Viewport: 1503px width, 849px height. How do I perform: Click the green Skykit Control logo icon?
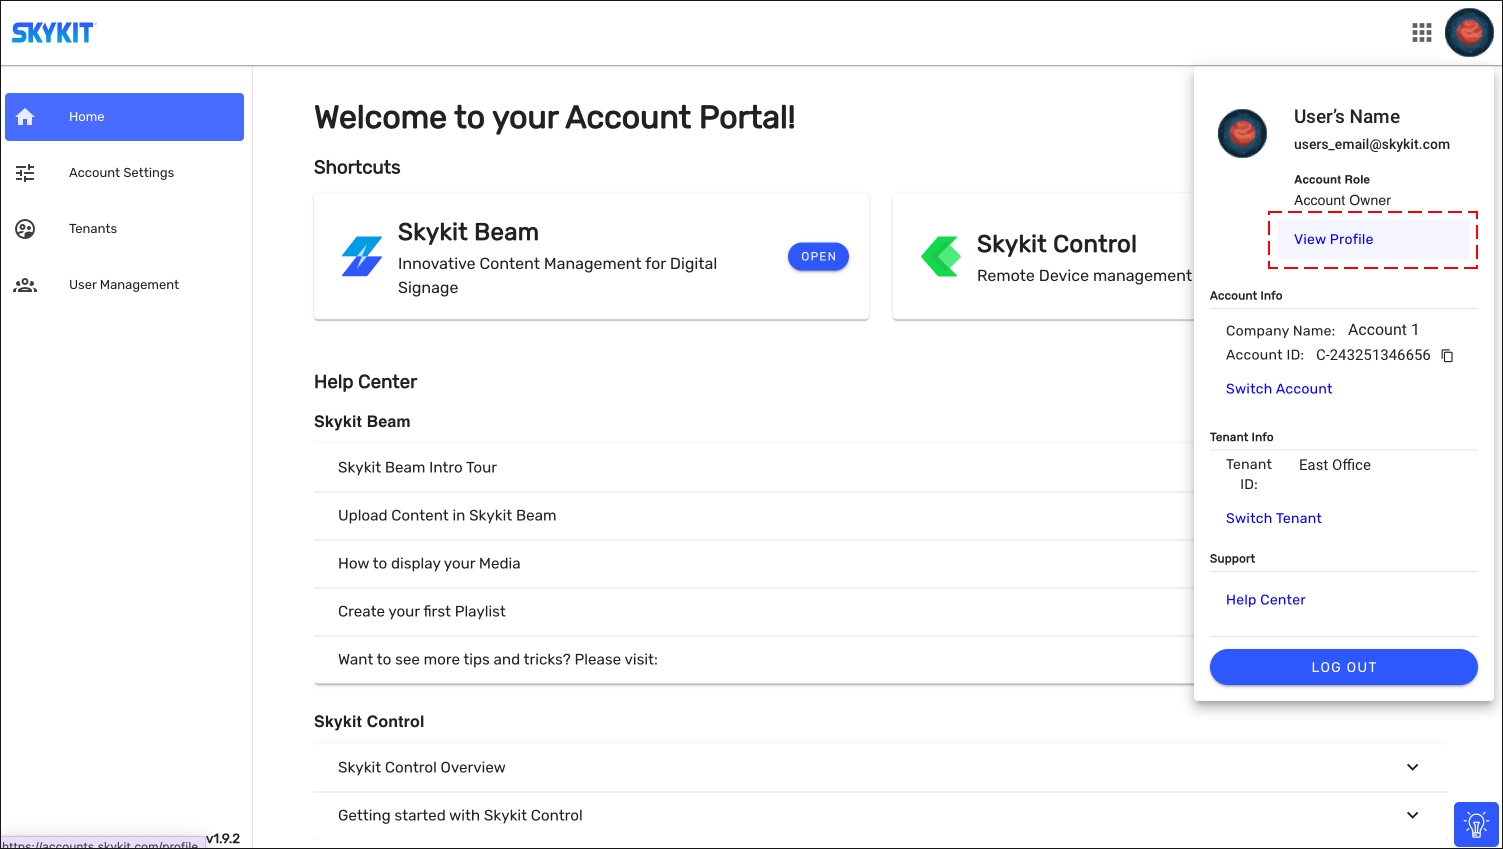click(941, 257)
